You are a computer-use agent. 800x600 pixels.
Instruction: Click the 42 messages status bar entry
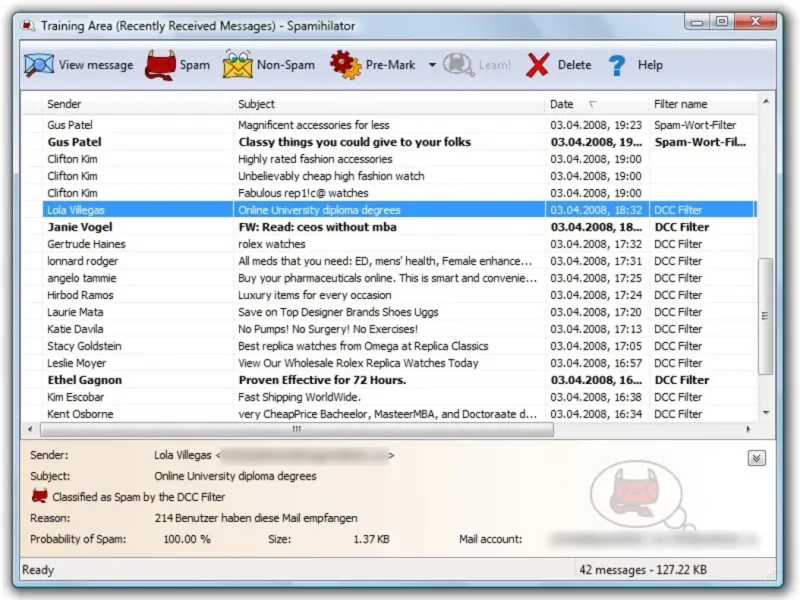(643, 569)
